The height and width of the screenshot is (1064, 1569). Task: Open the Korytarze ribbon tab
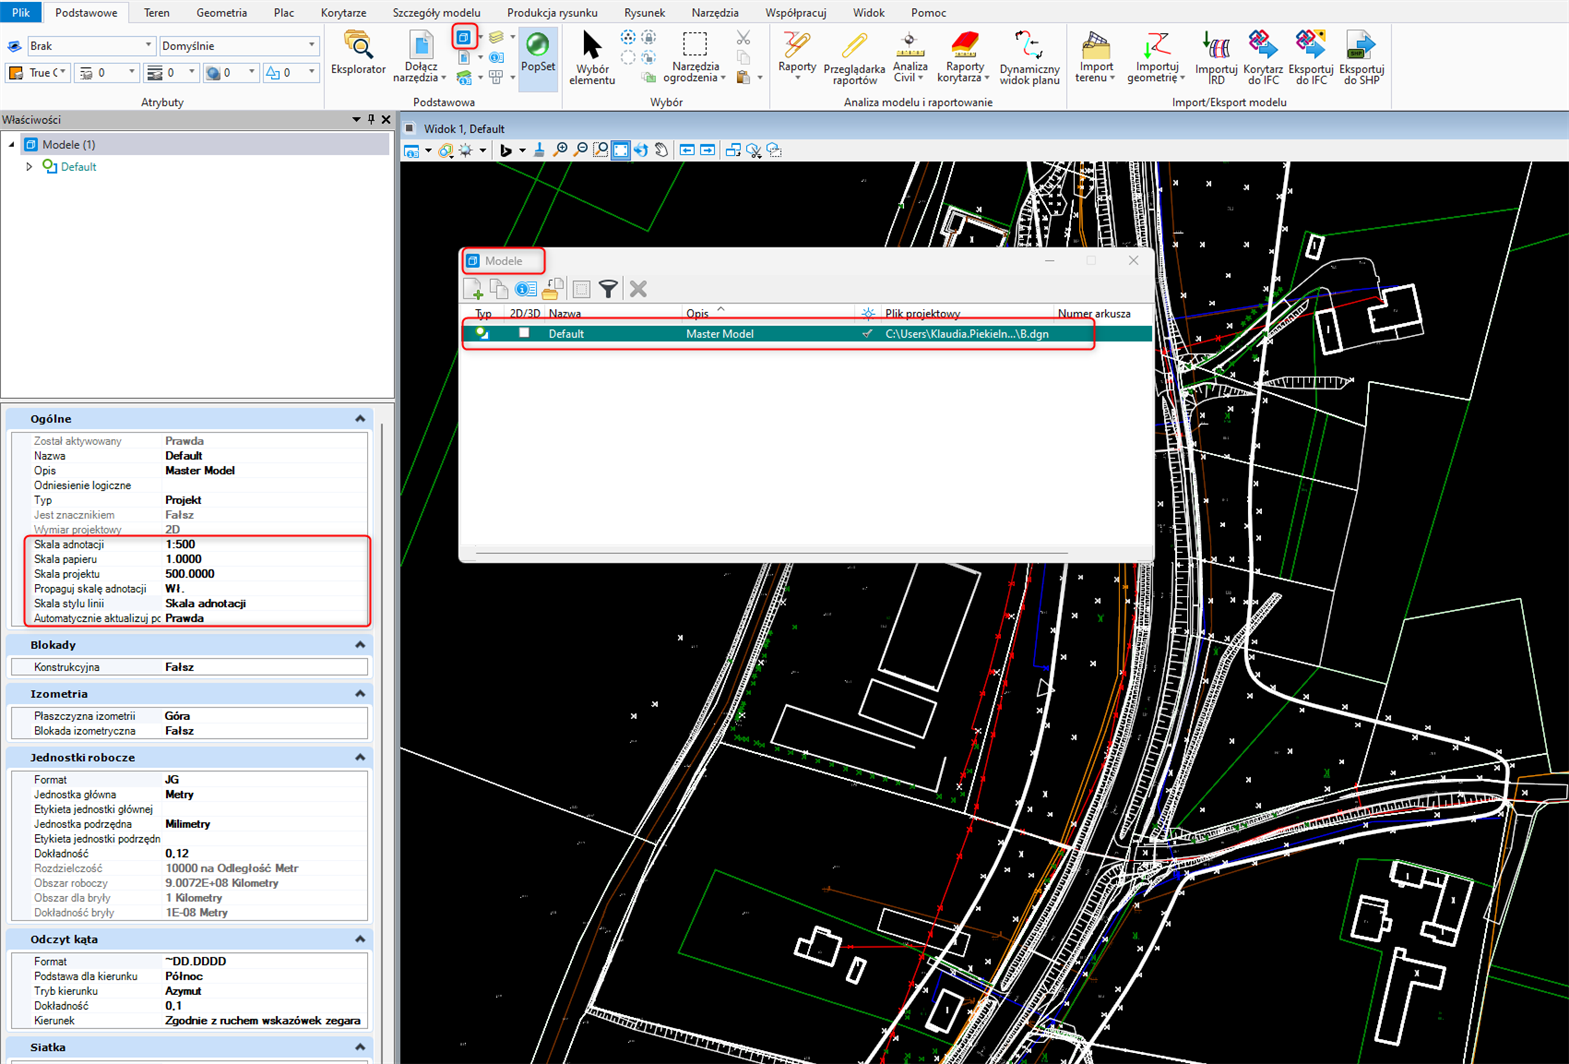pos(343,13)
